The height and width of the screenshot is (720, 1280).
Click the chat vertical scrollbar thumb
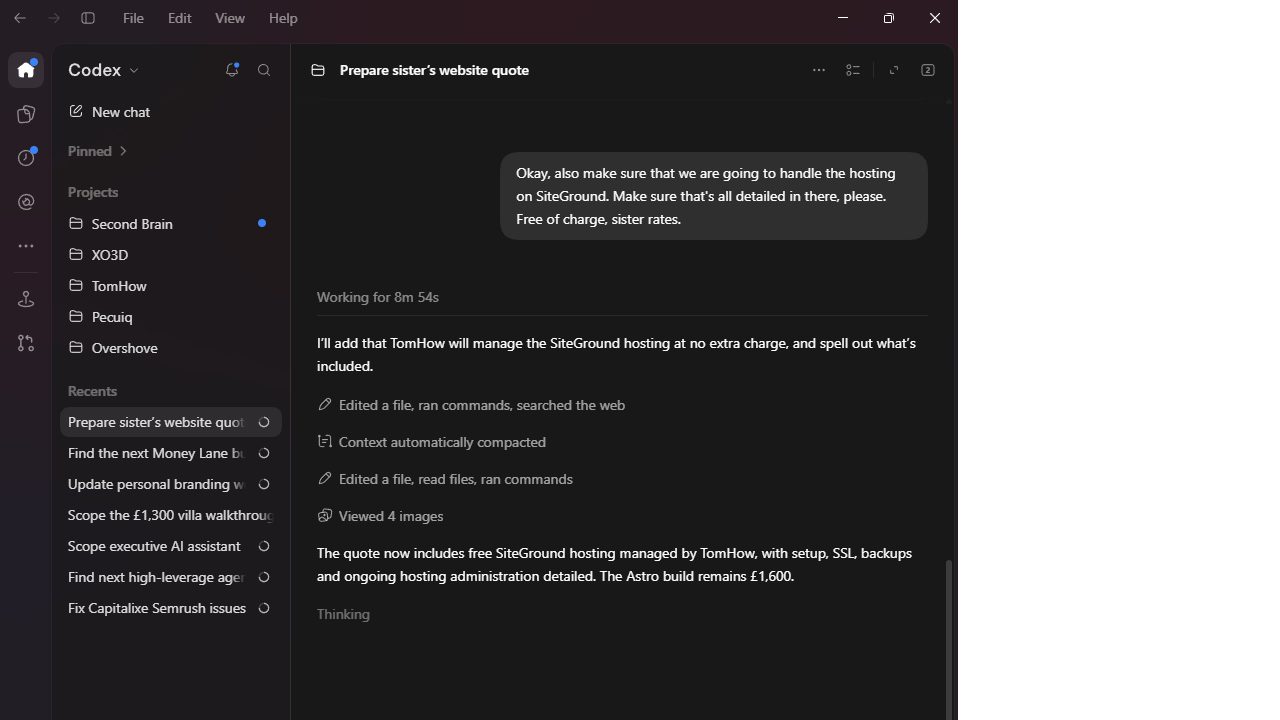(948, 640)
